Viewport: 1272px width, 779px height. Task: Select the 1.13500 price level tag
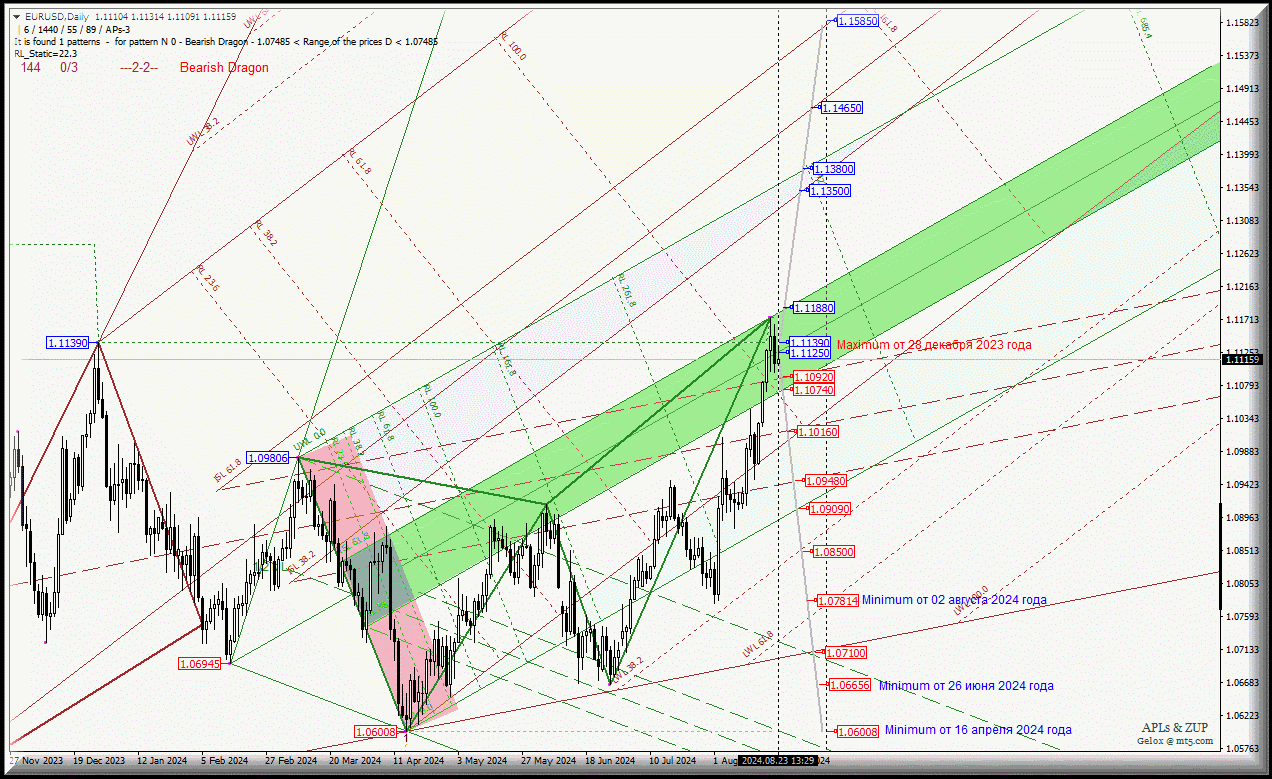tap(830, 191)
